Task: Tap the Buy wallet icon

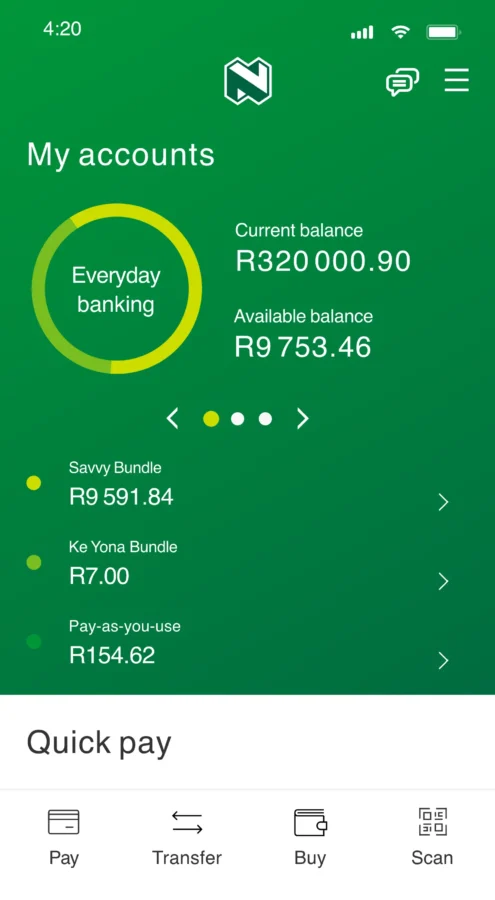Action: (x=310, y=822)
